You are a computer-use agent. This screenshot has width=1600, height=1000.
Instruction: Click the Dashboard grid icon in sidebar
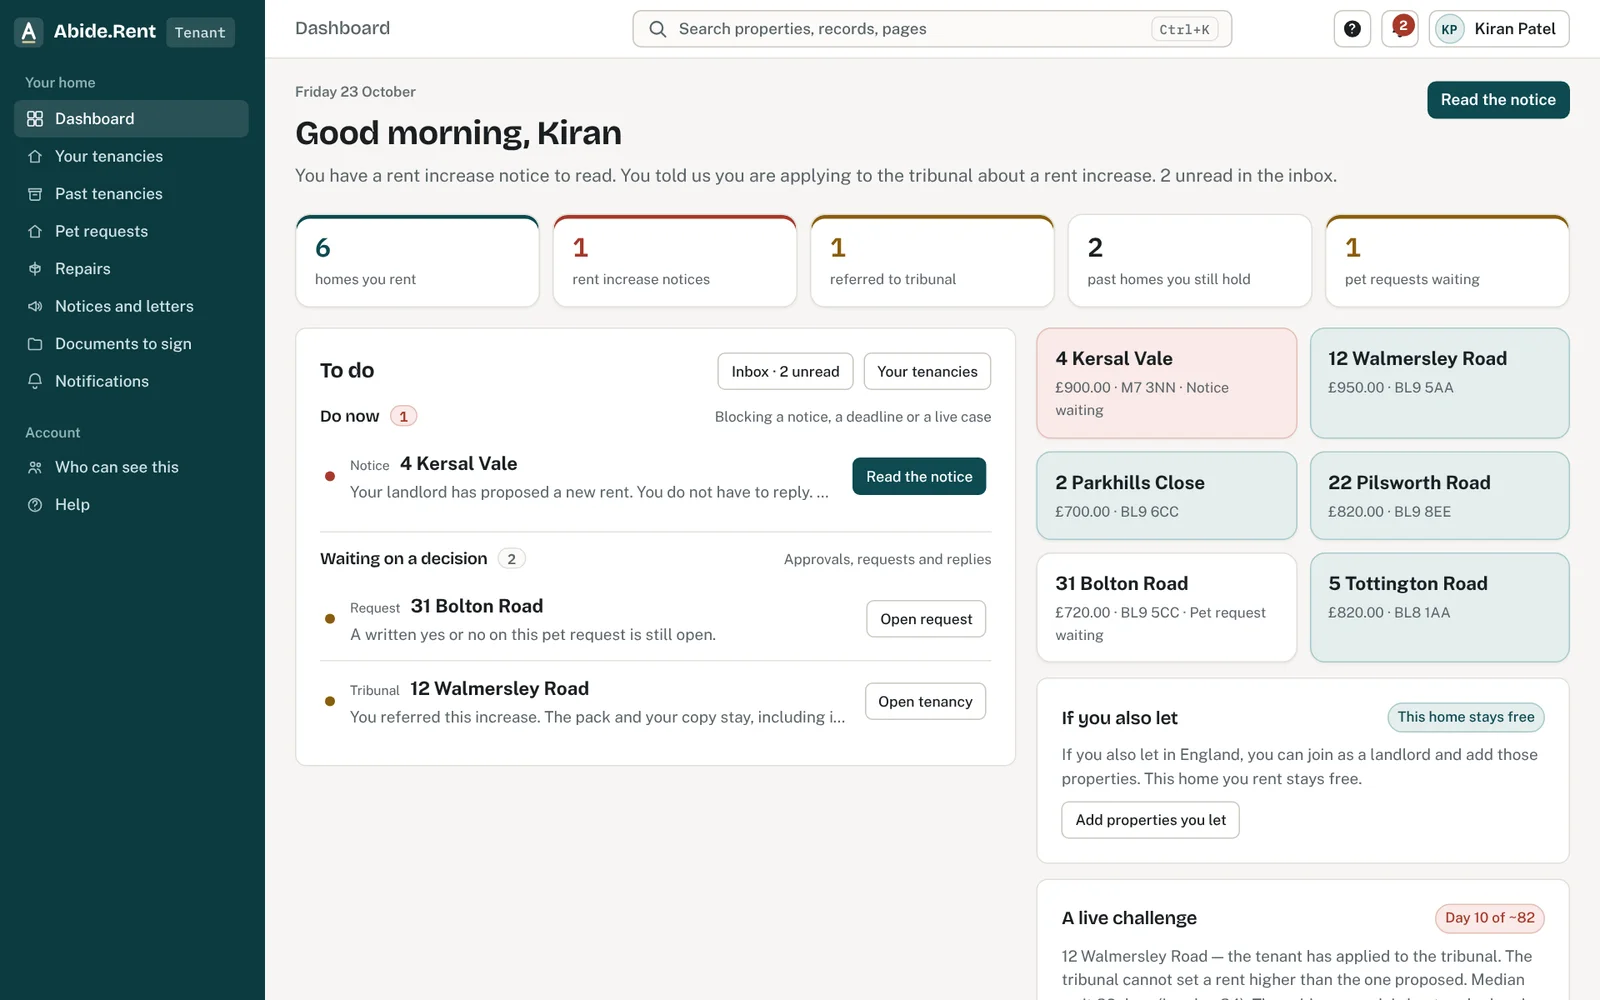click(35, 119)
